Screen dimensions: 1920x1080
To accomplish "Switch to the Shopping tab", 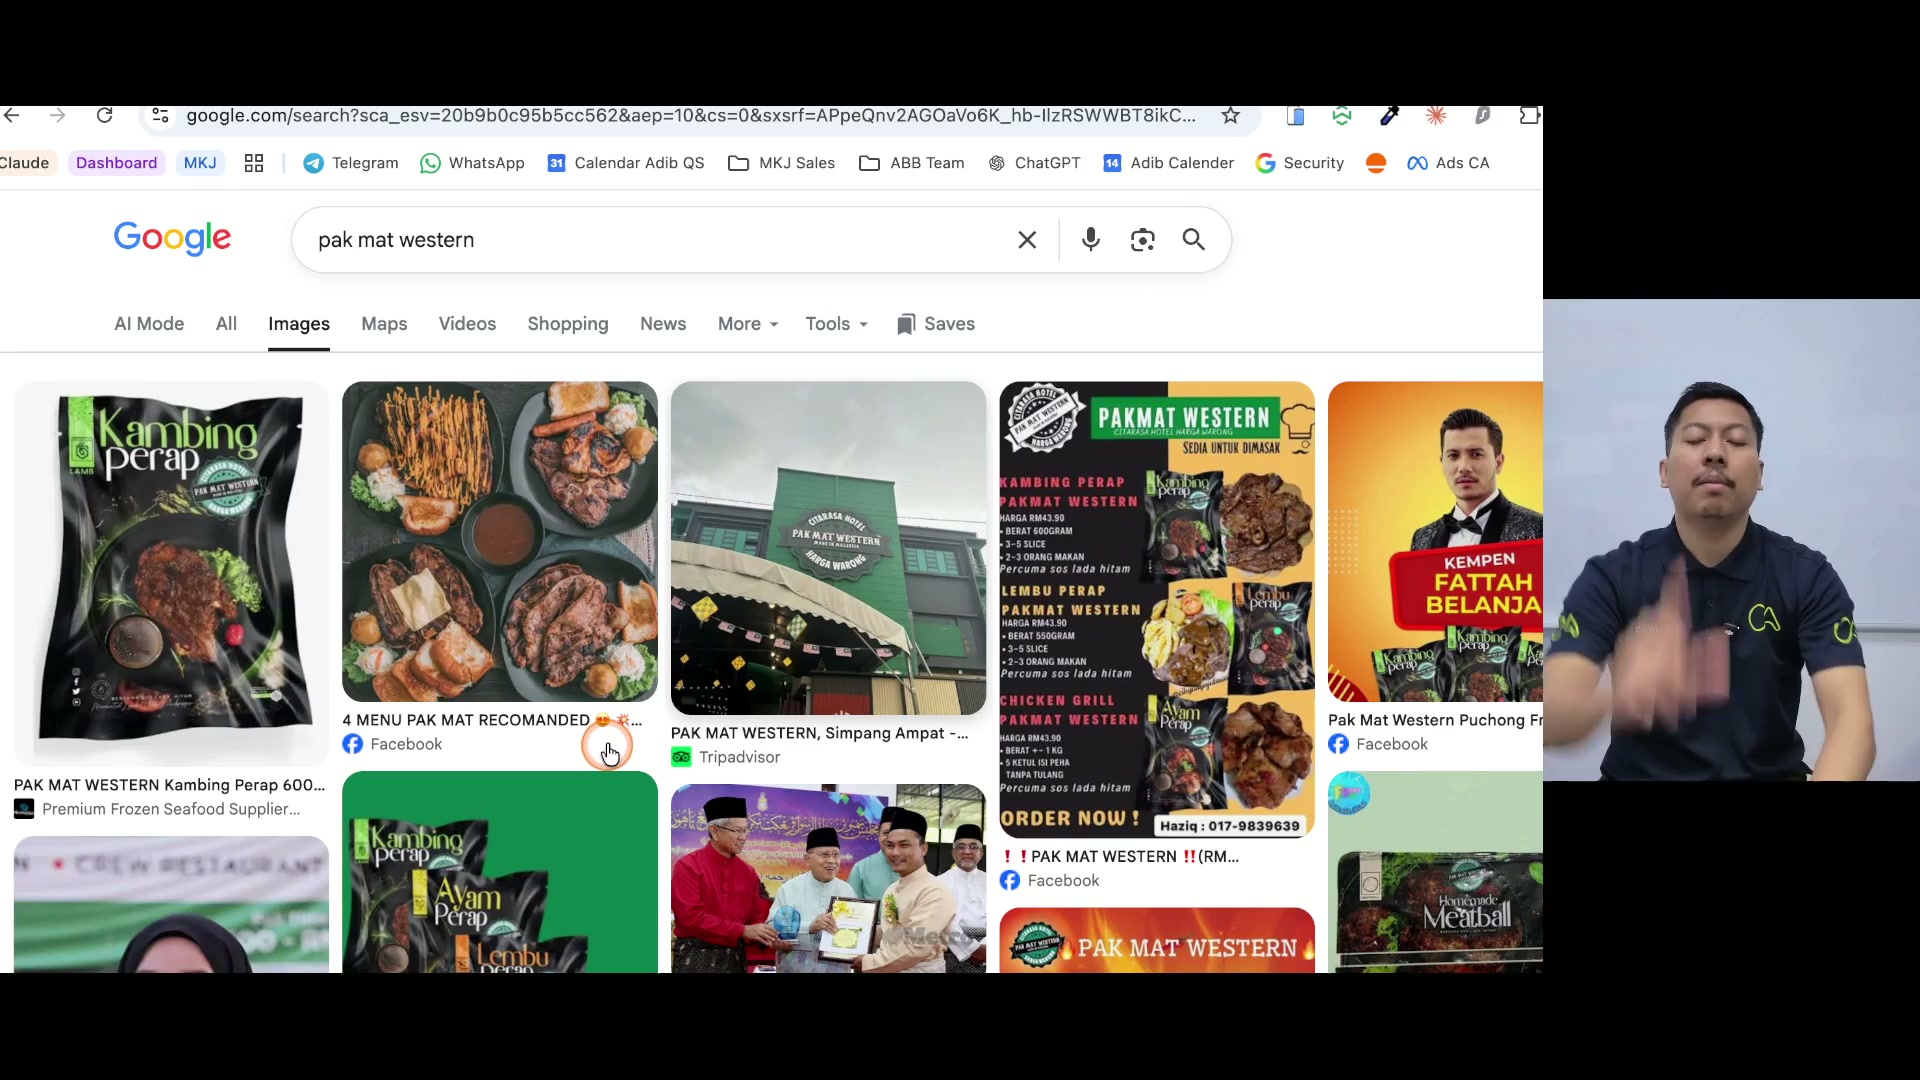I will tap(568, 324).
